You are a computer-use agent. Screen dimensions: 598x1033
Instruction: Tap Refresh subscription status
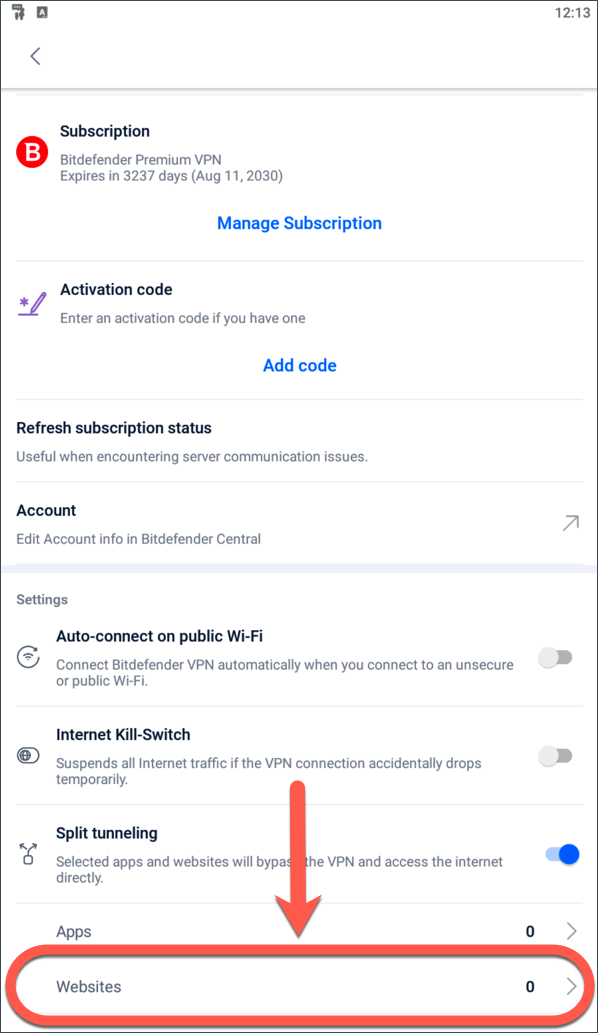[300, 441]
